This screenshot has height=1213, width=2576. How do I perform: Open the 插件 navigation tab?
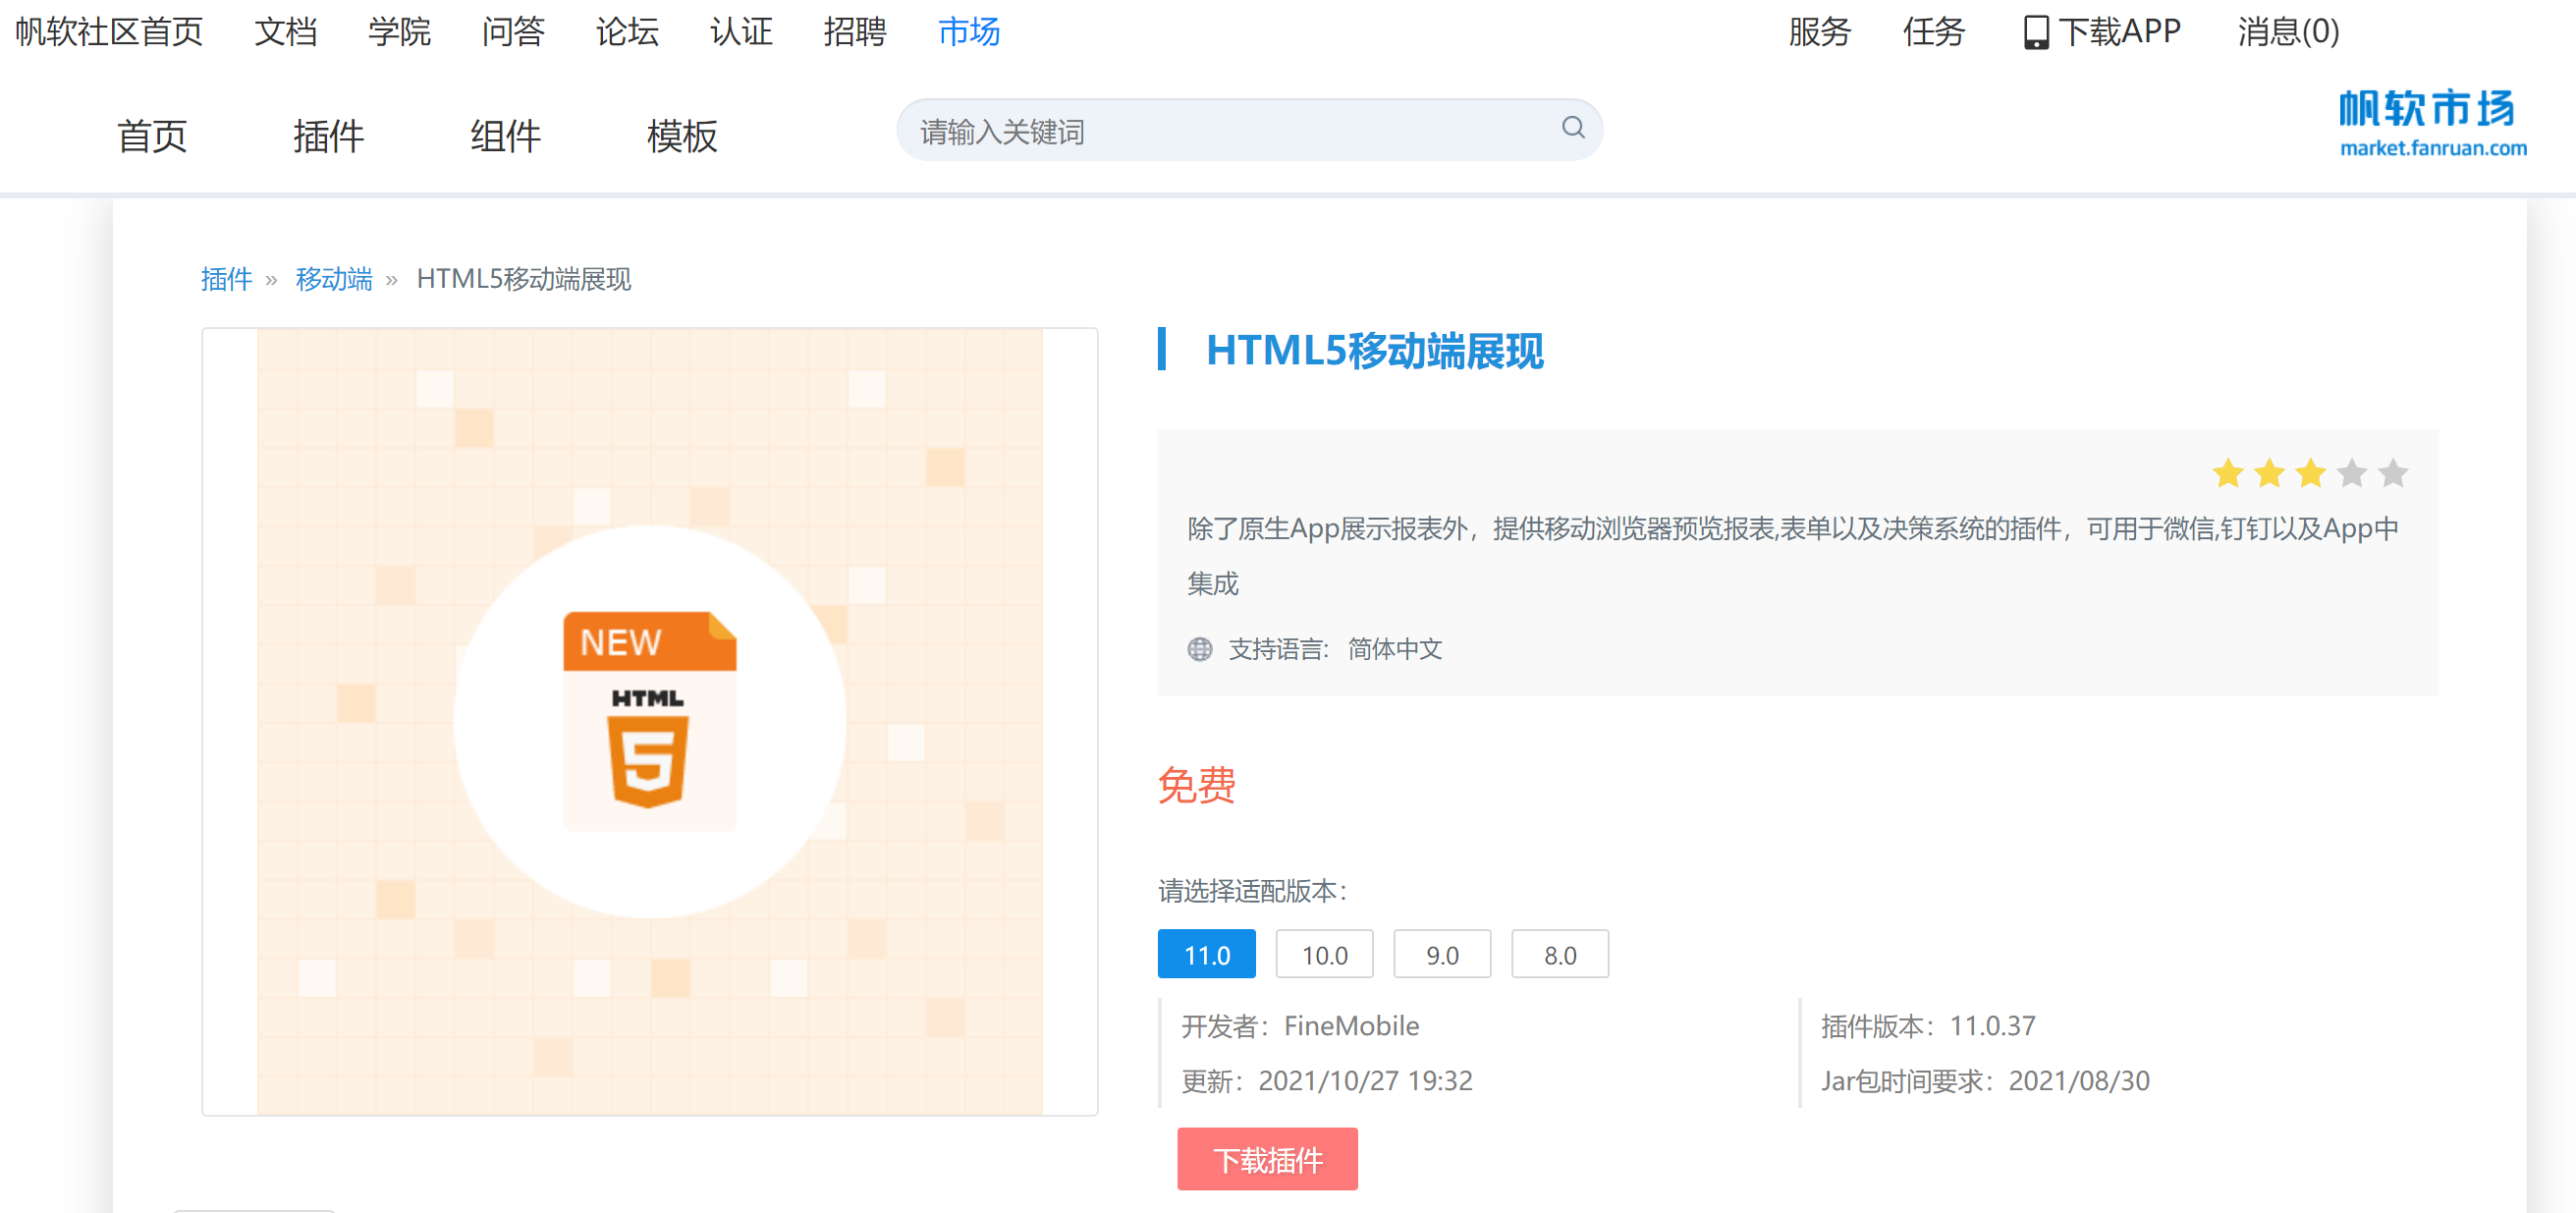point(328,136)
